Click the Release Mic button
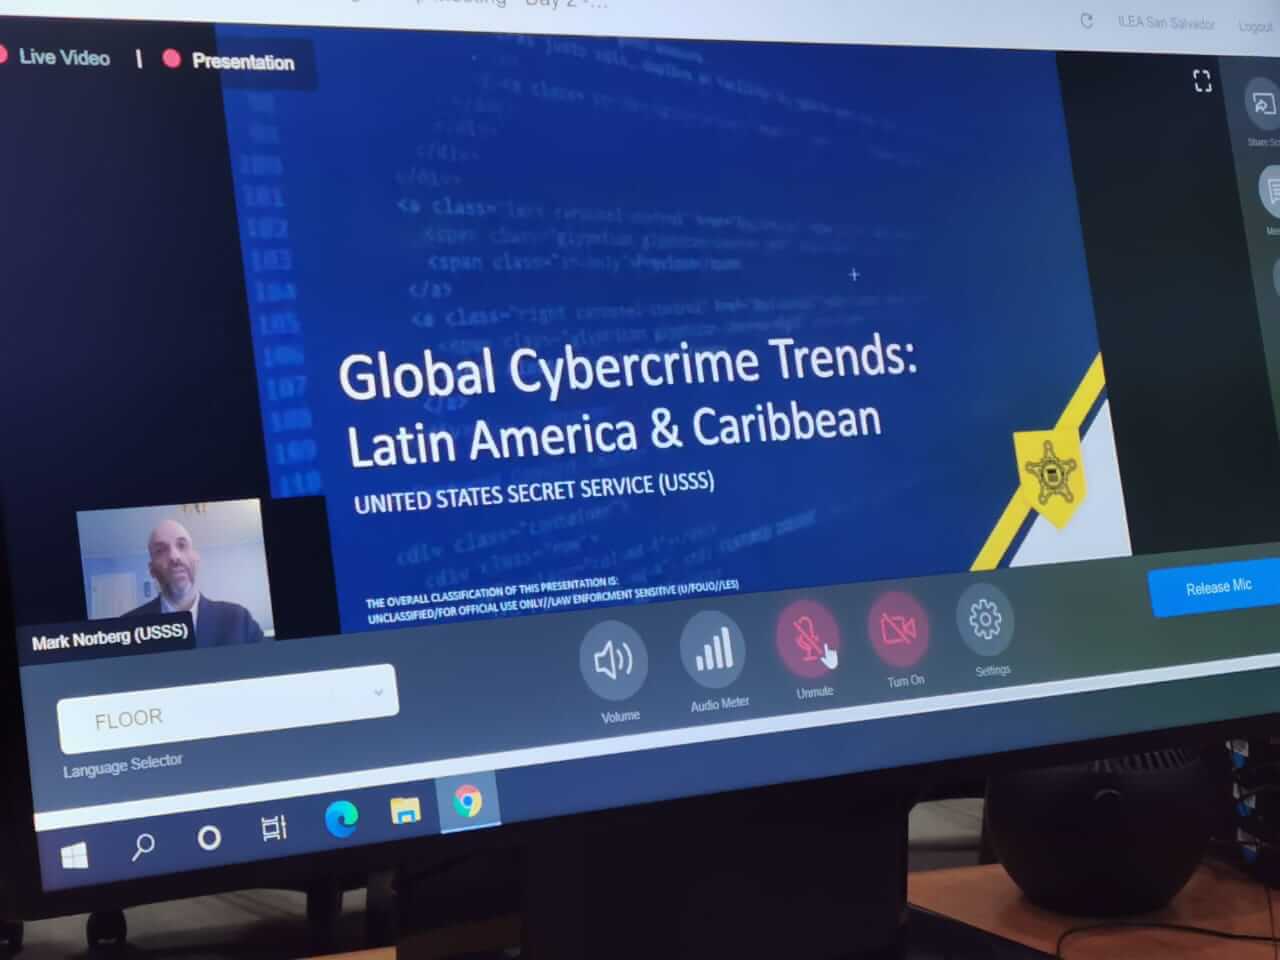The width and height of the screenshot is (1280, 960). pos(1217,587)
